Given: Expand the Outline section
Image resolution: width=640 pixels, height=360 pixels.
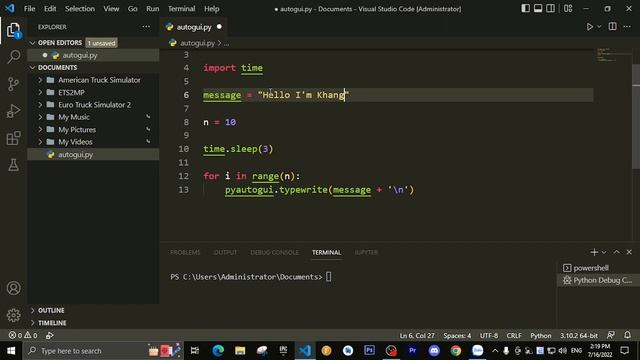Looking at the screenshot, I should [93, 311].
